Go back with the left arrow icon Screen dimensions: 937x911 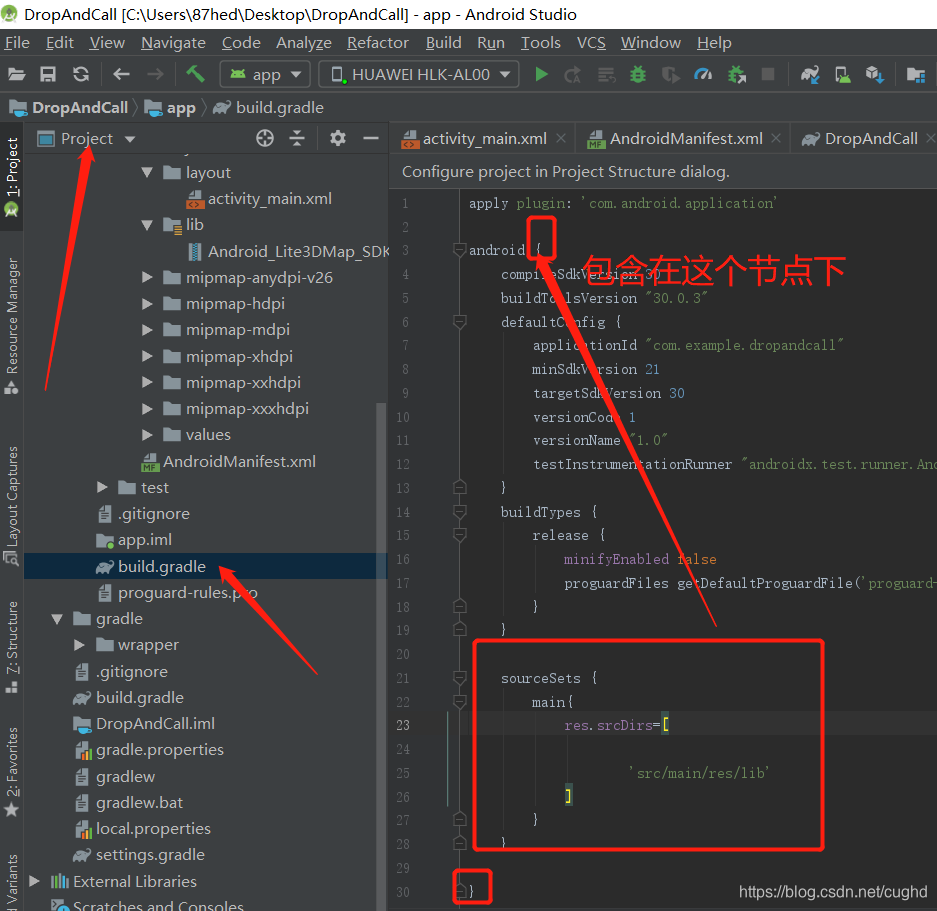121,74
